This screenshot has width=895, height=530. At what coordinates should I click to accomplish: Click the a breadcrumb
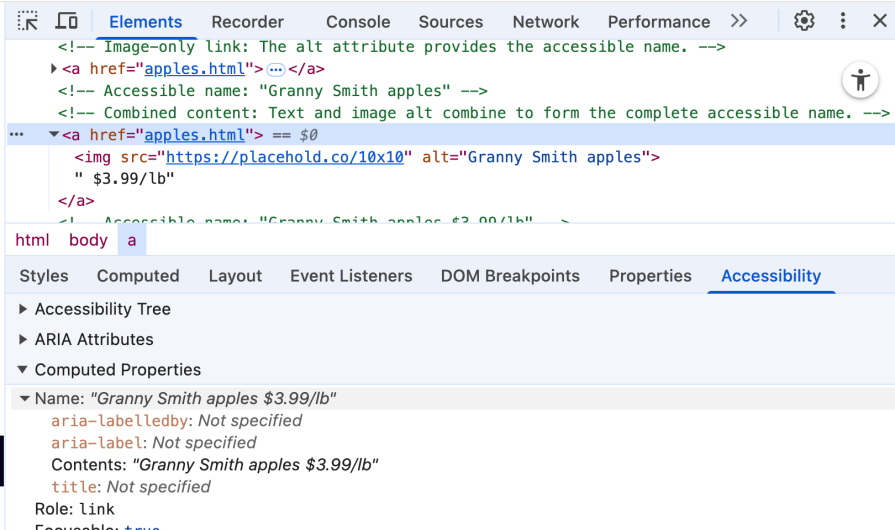coord(132,240)
